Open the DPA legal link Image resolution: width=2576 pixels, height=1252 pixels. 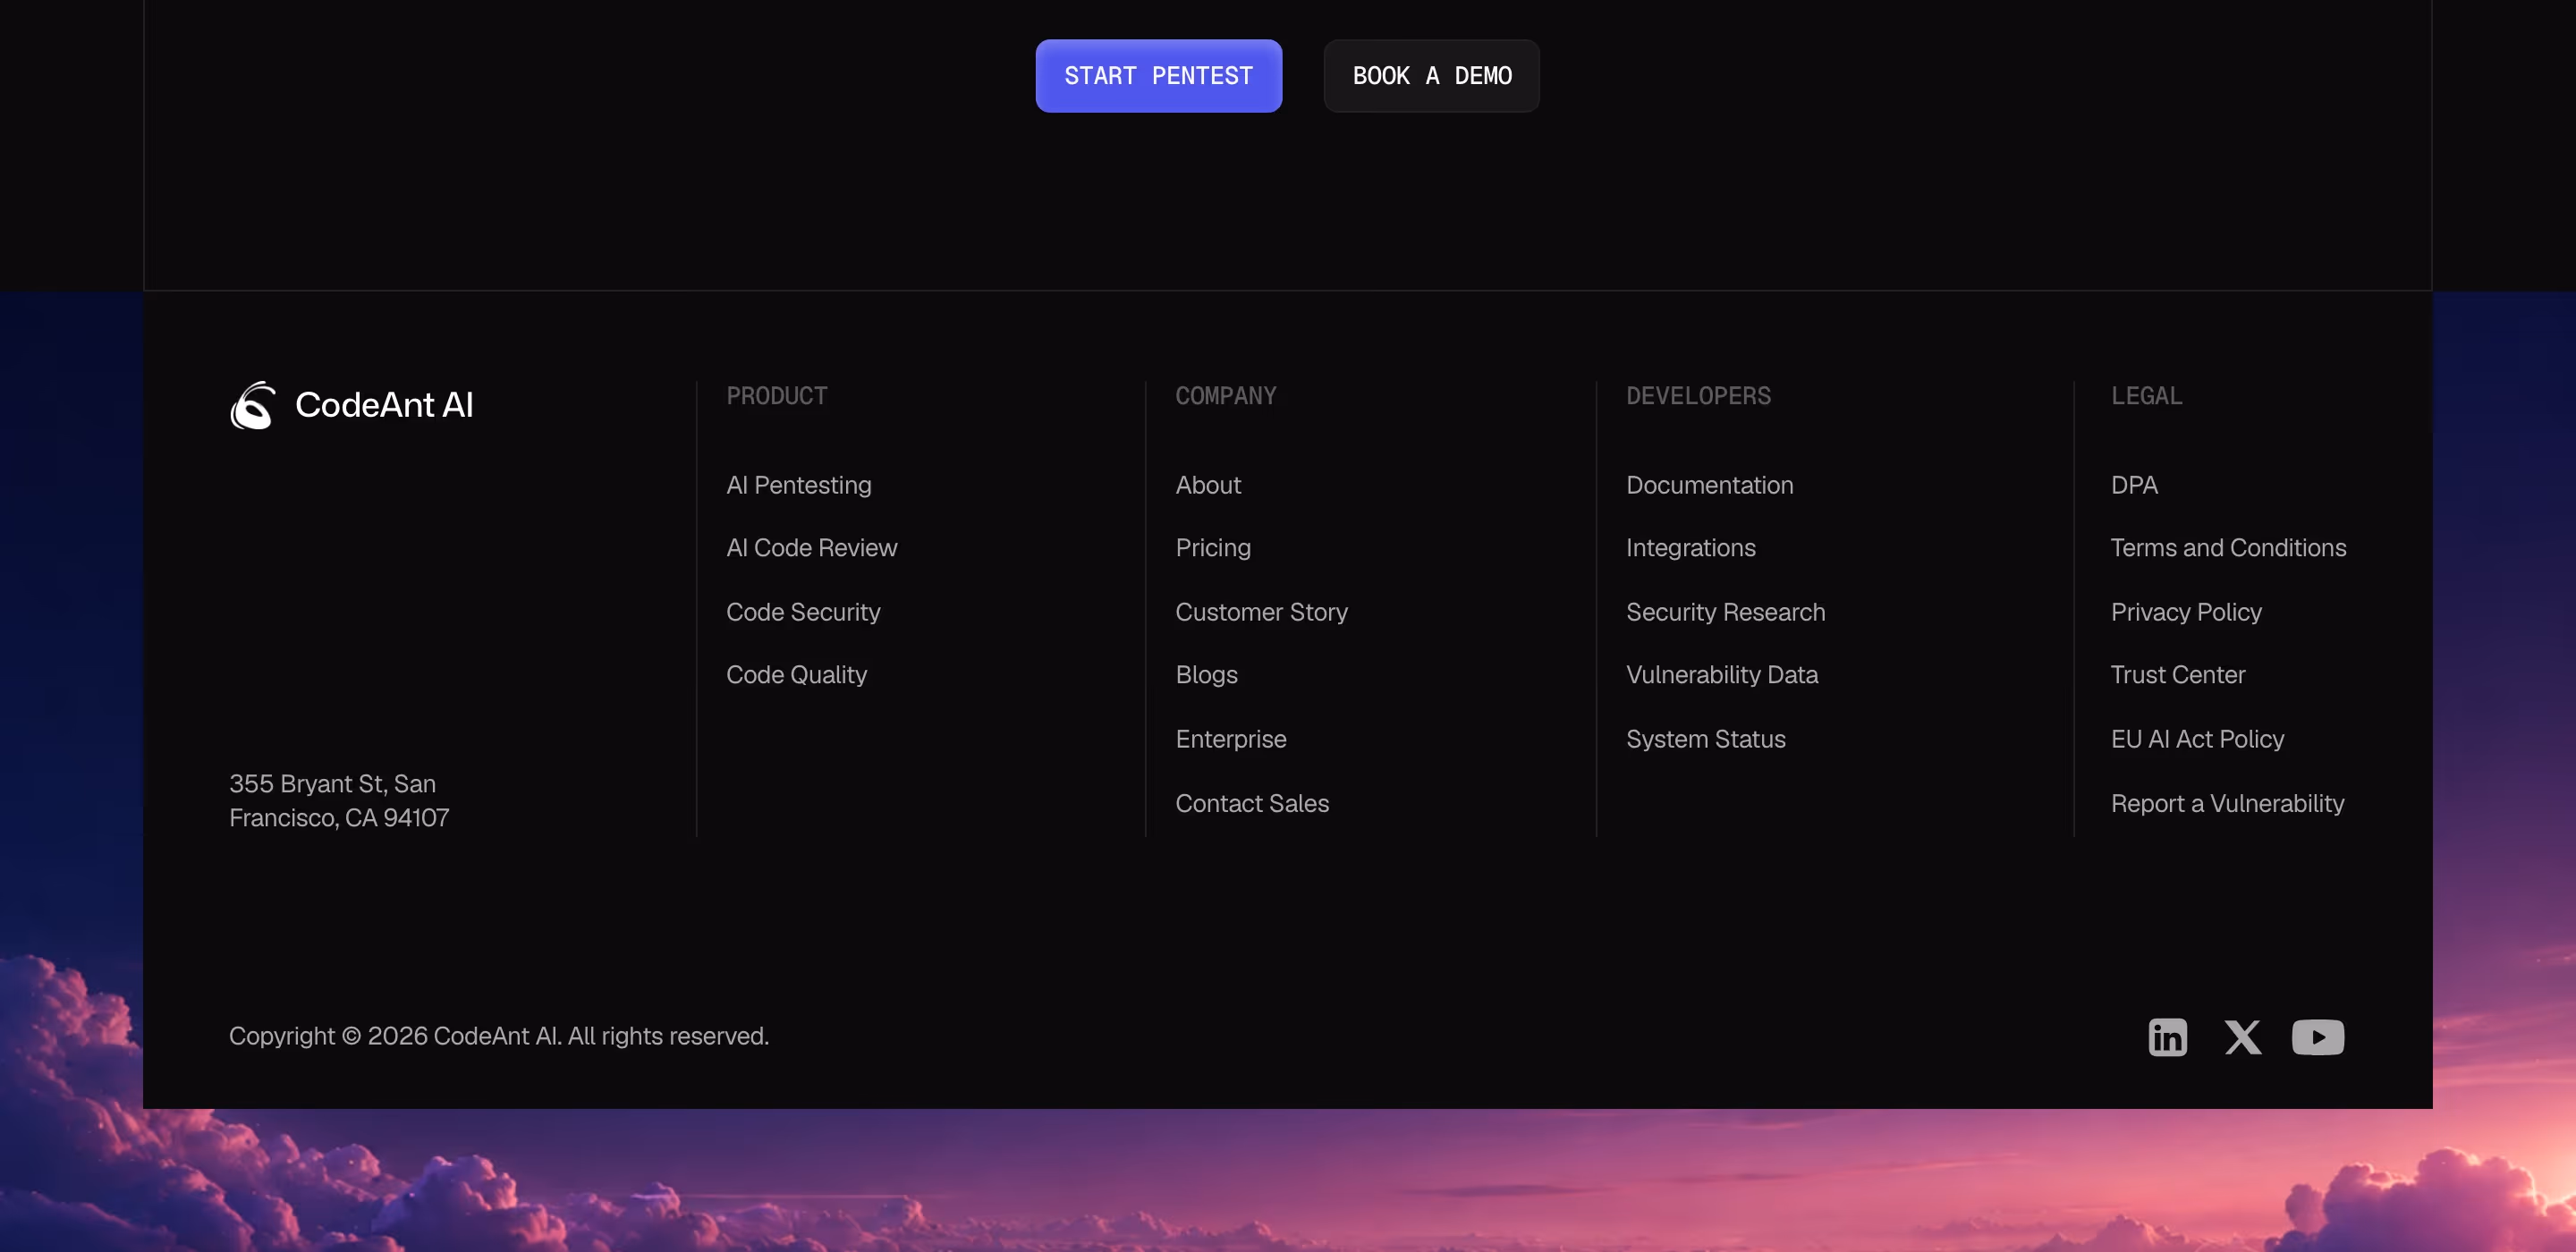coord(2134,485)
